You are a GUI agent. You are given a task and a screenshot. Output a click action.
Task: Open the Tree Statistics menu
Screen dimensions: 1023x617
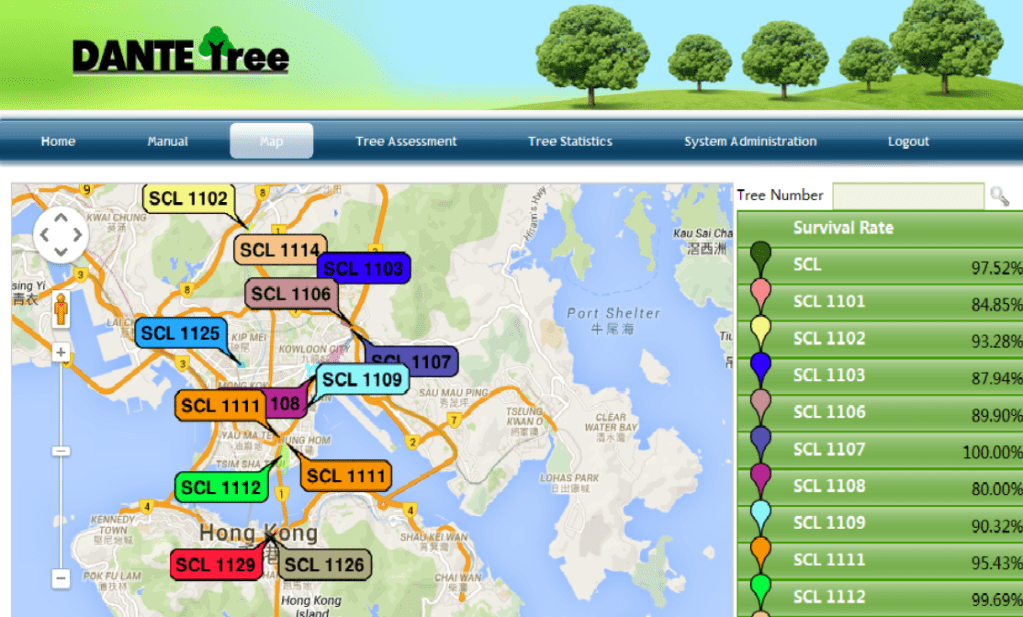(x=570, y=141)
